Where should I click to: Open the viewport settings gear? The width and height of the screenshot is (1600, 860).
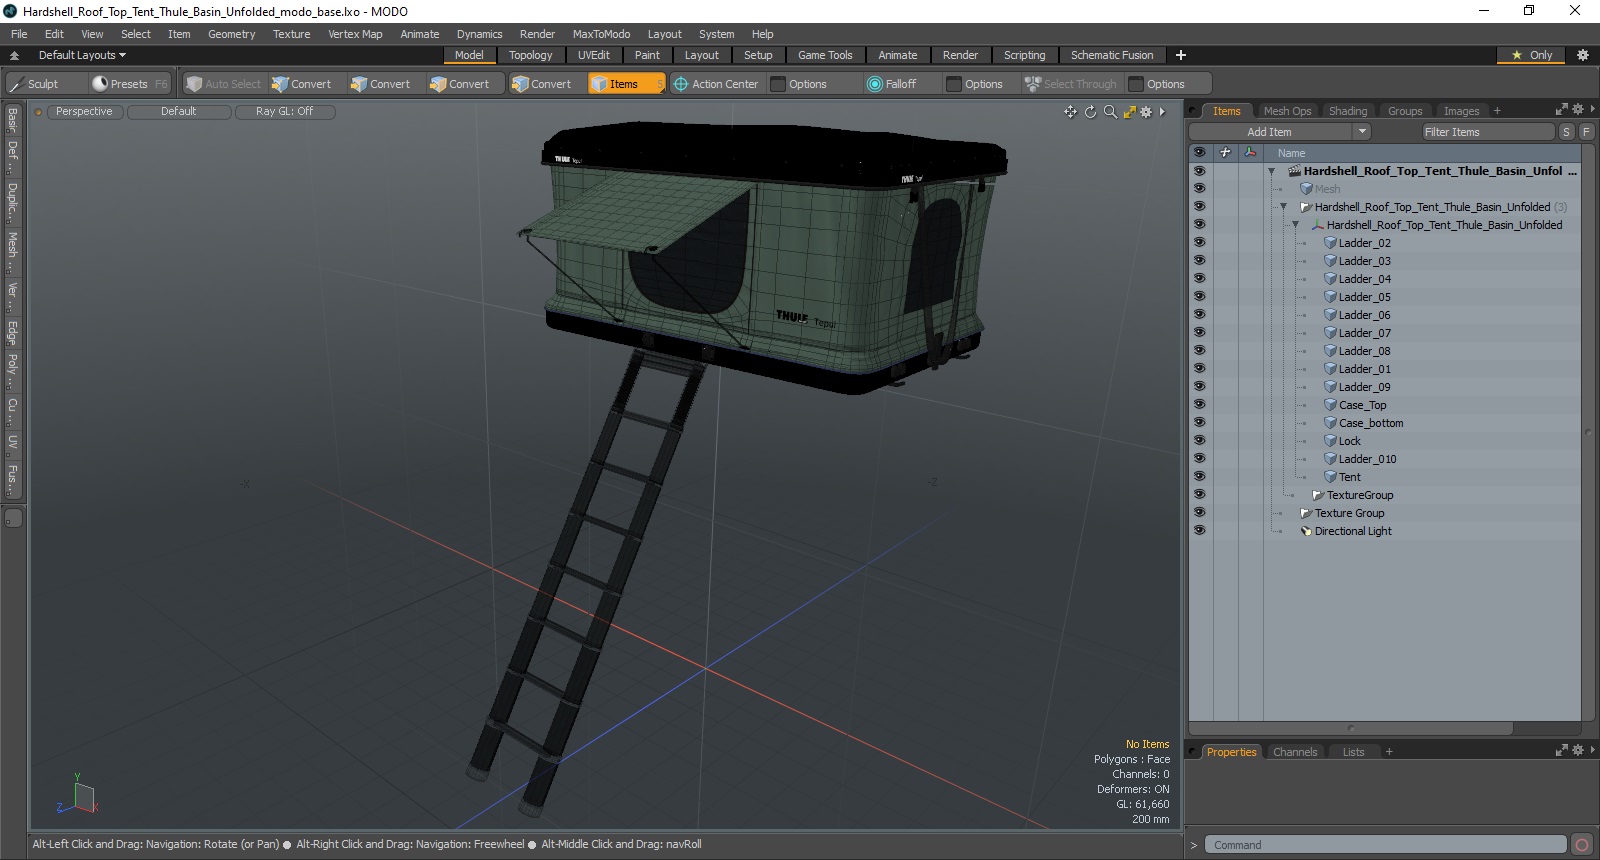(1146, 112)
